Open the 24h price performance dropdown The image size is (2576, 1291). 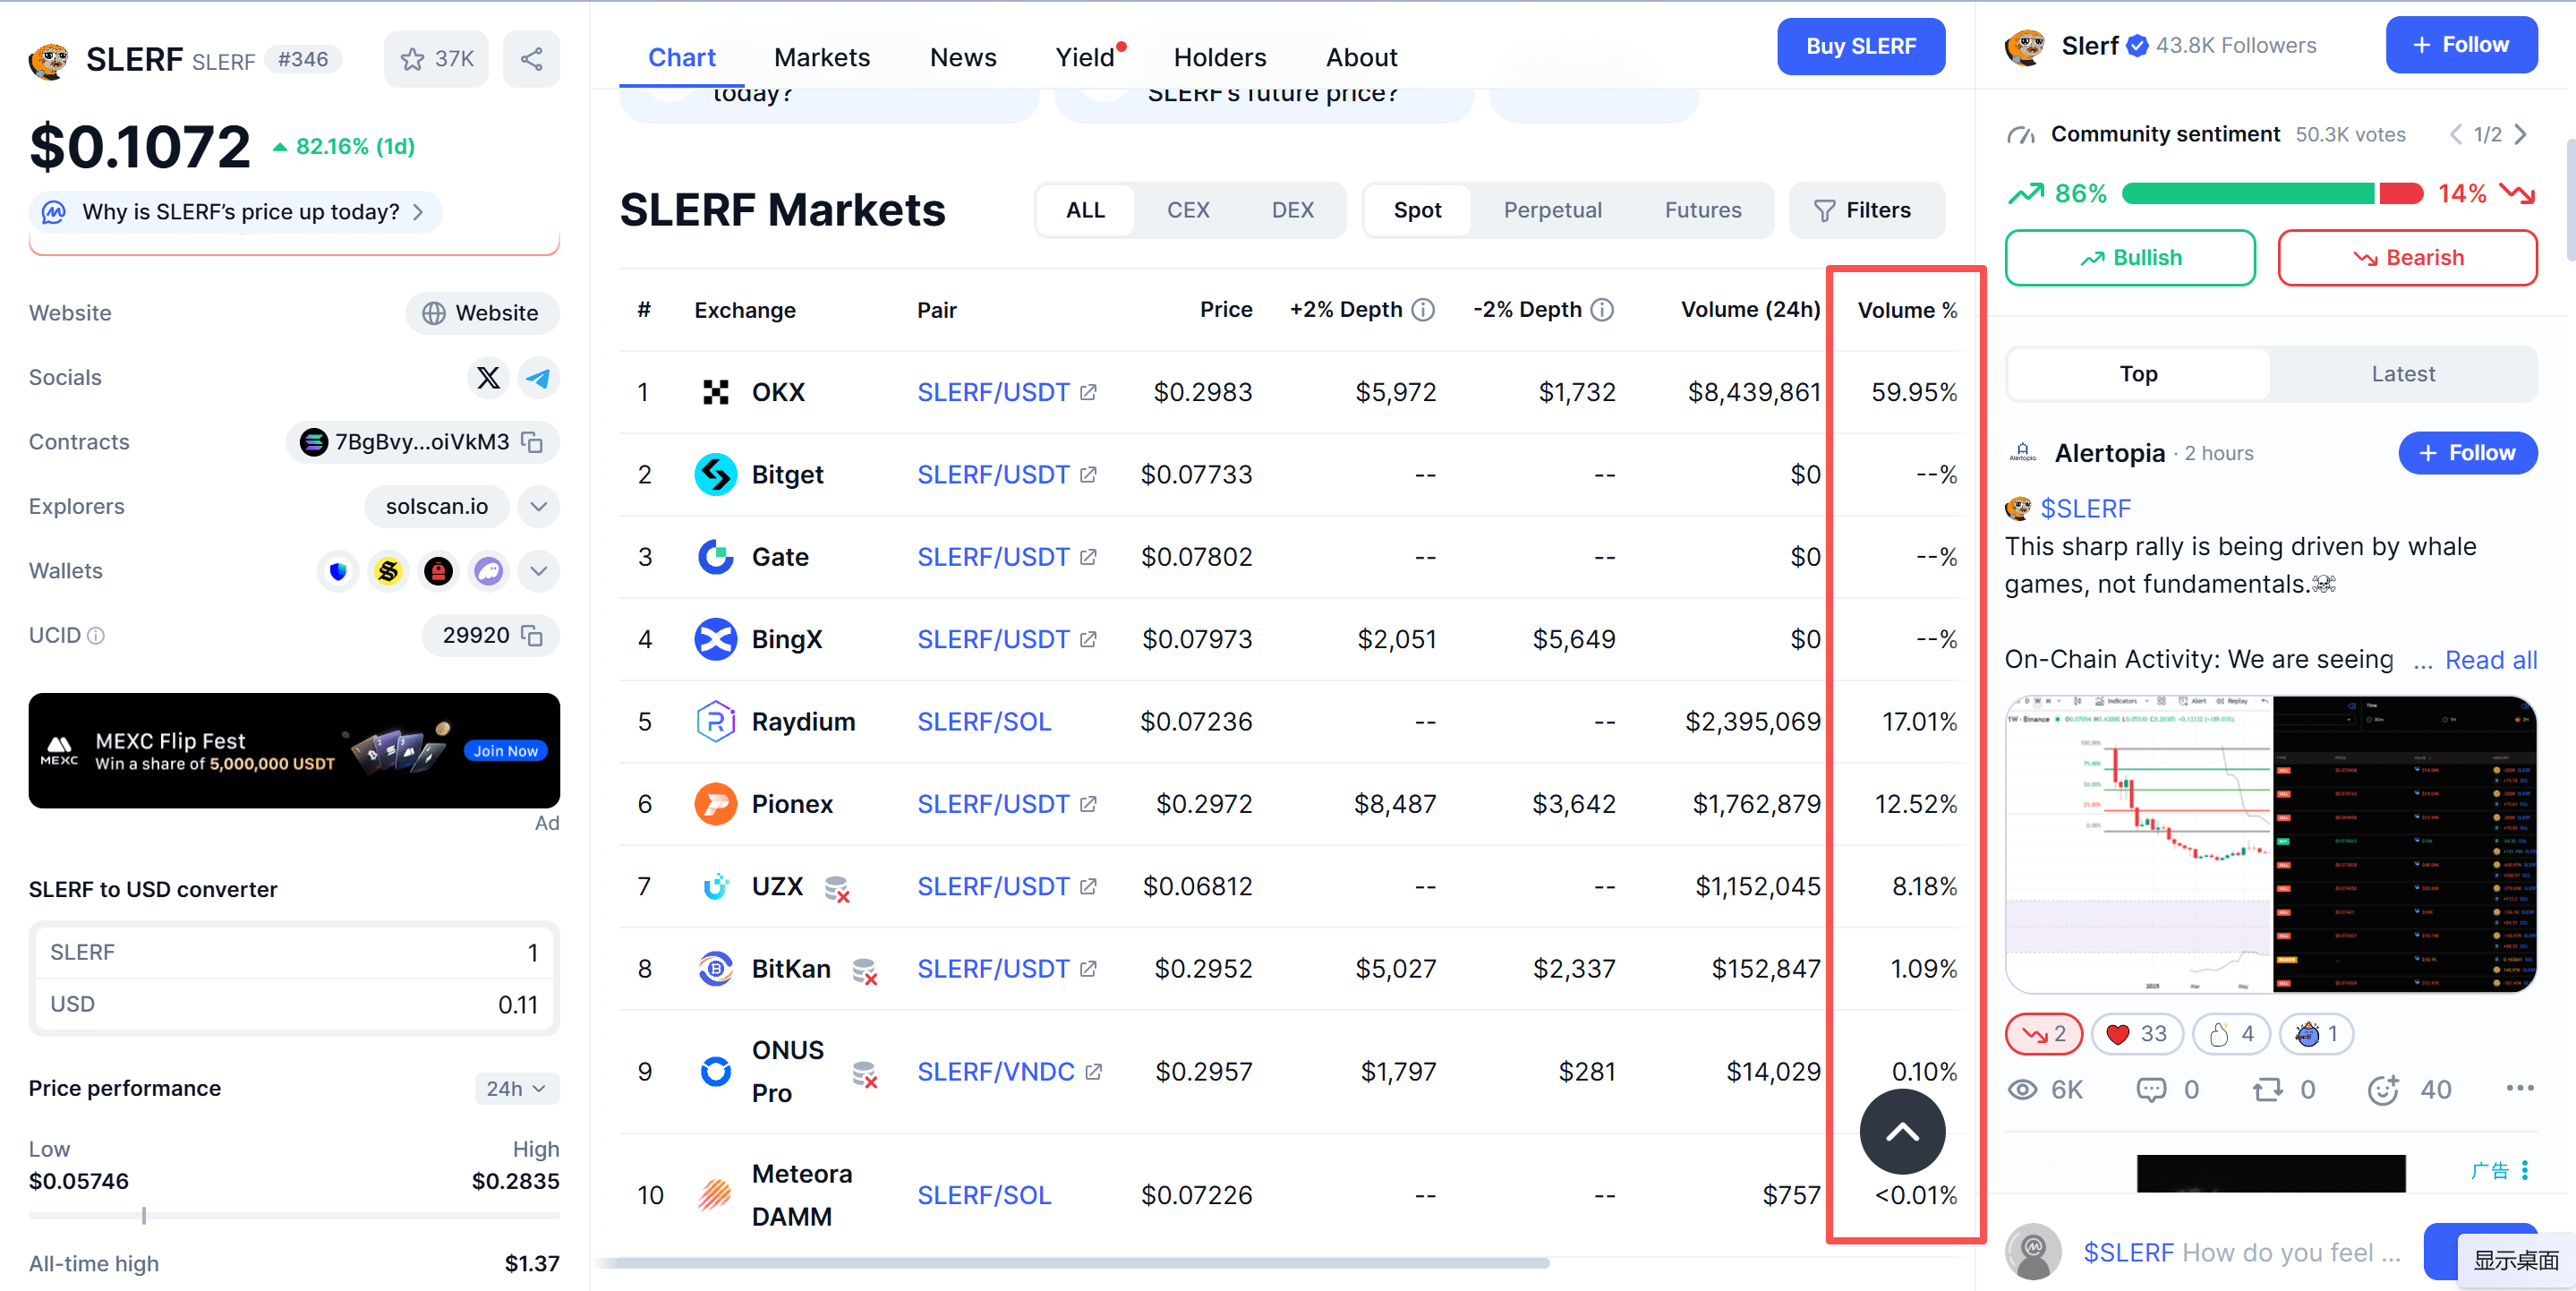(x=516, y=1088)
